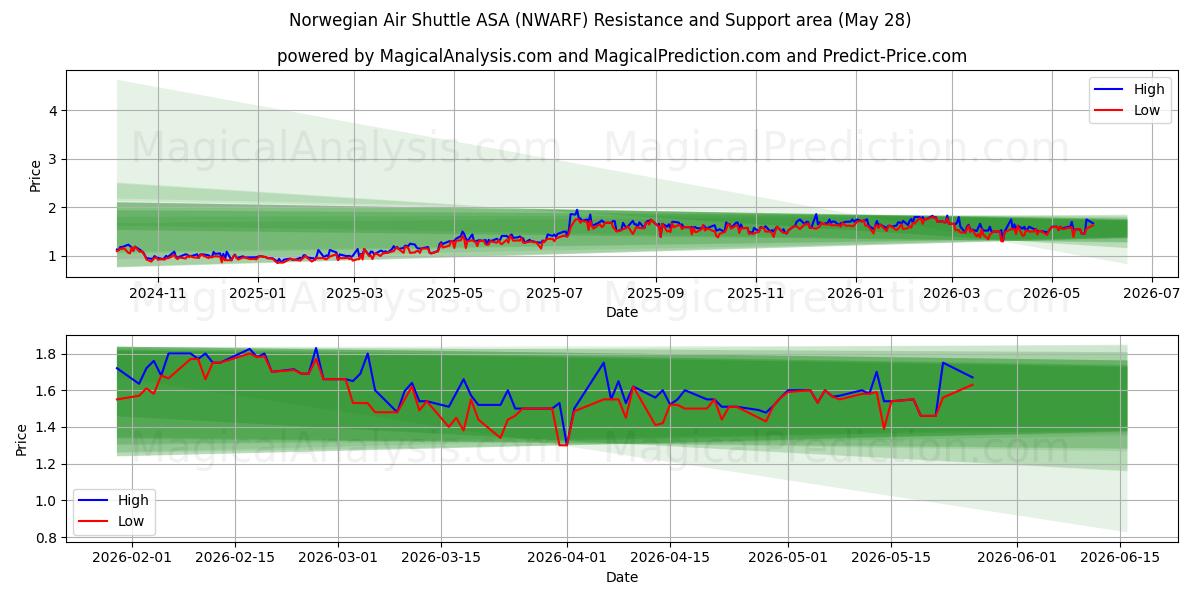This screenshot has height=600, width=1200.
Task: Click the '2025-01' x-axis label
Action: (259, 294)
